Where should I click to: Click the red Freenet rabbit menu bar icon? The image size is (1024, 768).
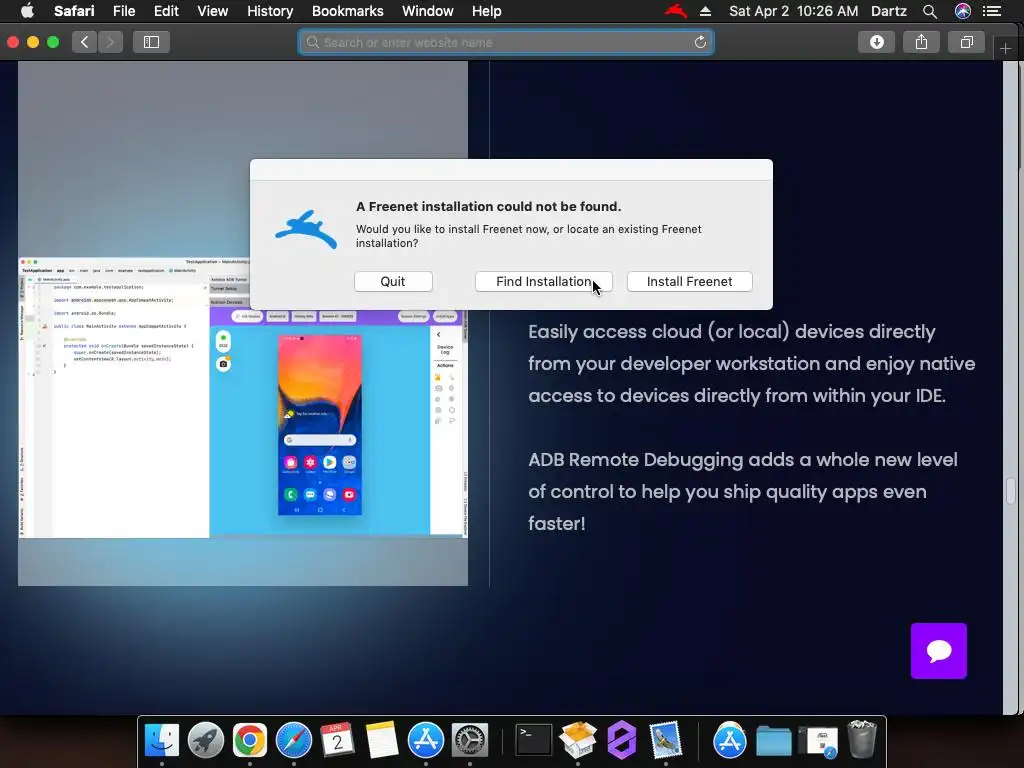675,11
